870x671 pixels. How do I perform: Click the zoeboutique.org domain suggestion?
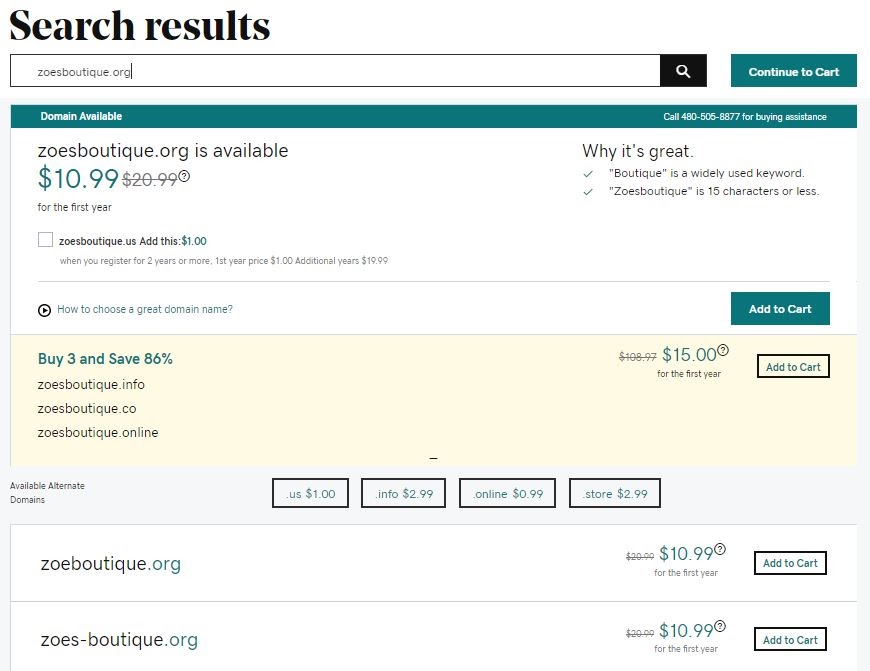point(111,563)
